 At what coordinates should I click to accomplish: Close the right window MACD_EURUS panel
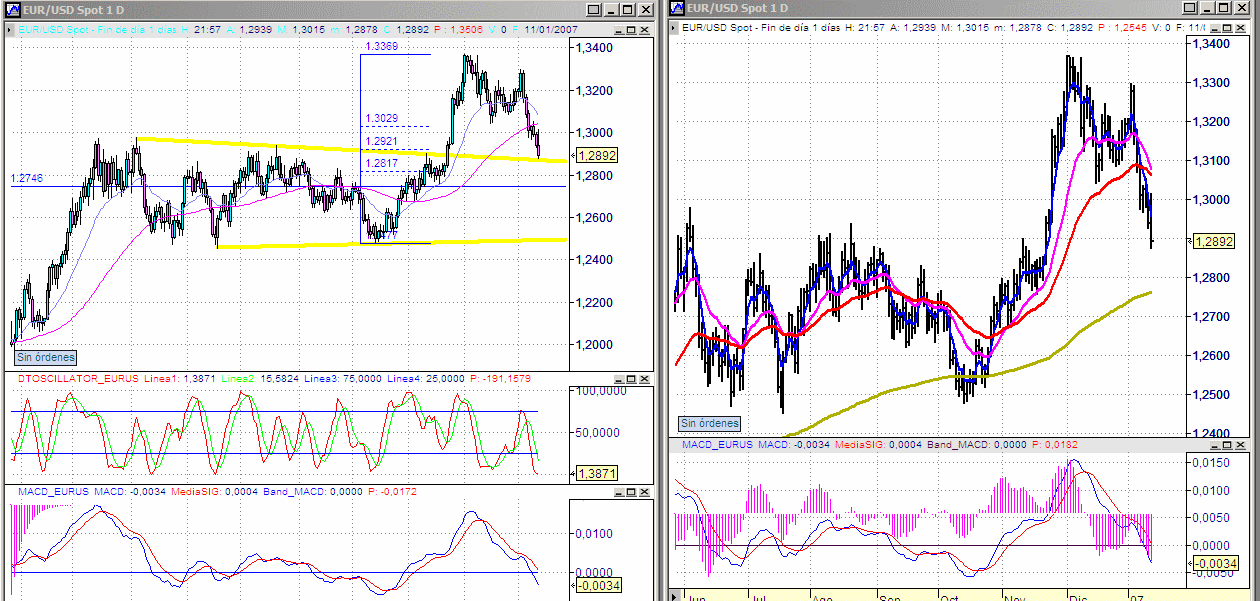[x=1241, y=445]
